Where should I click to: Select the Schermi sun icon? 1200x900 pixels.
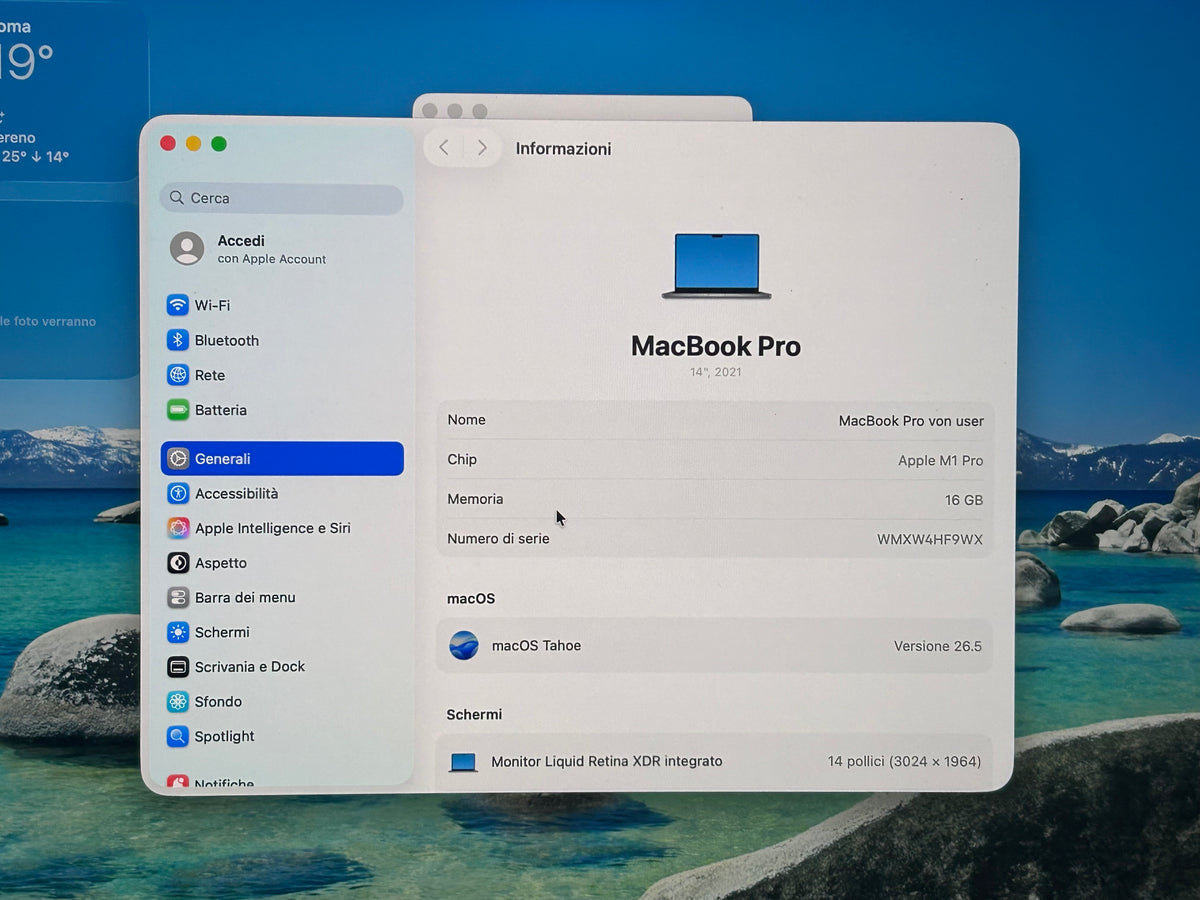178,632
